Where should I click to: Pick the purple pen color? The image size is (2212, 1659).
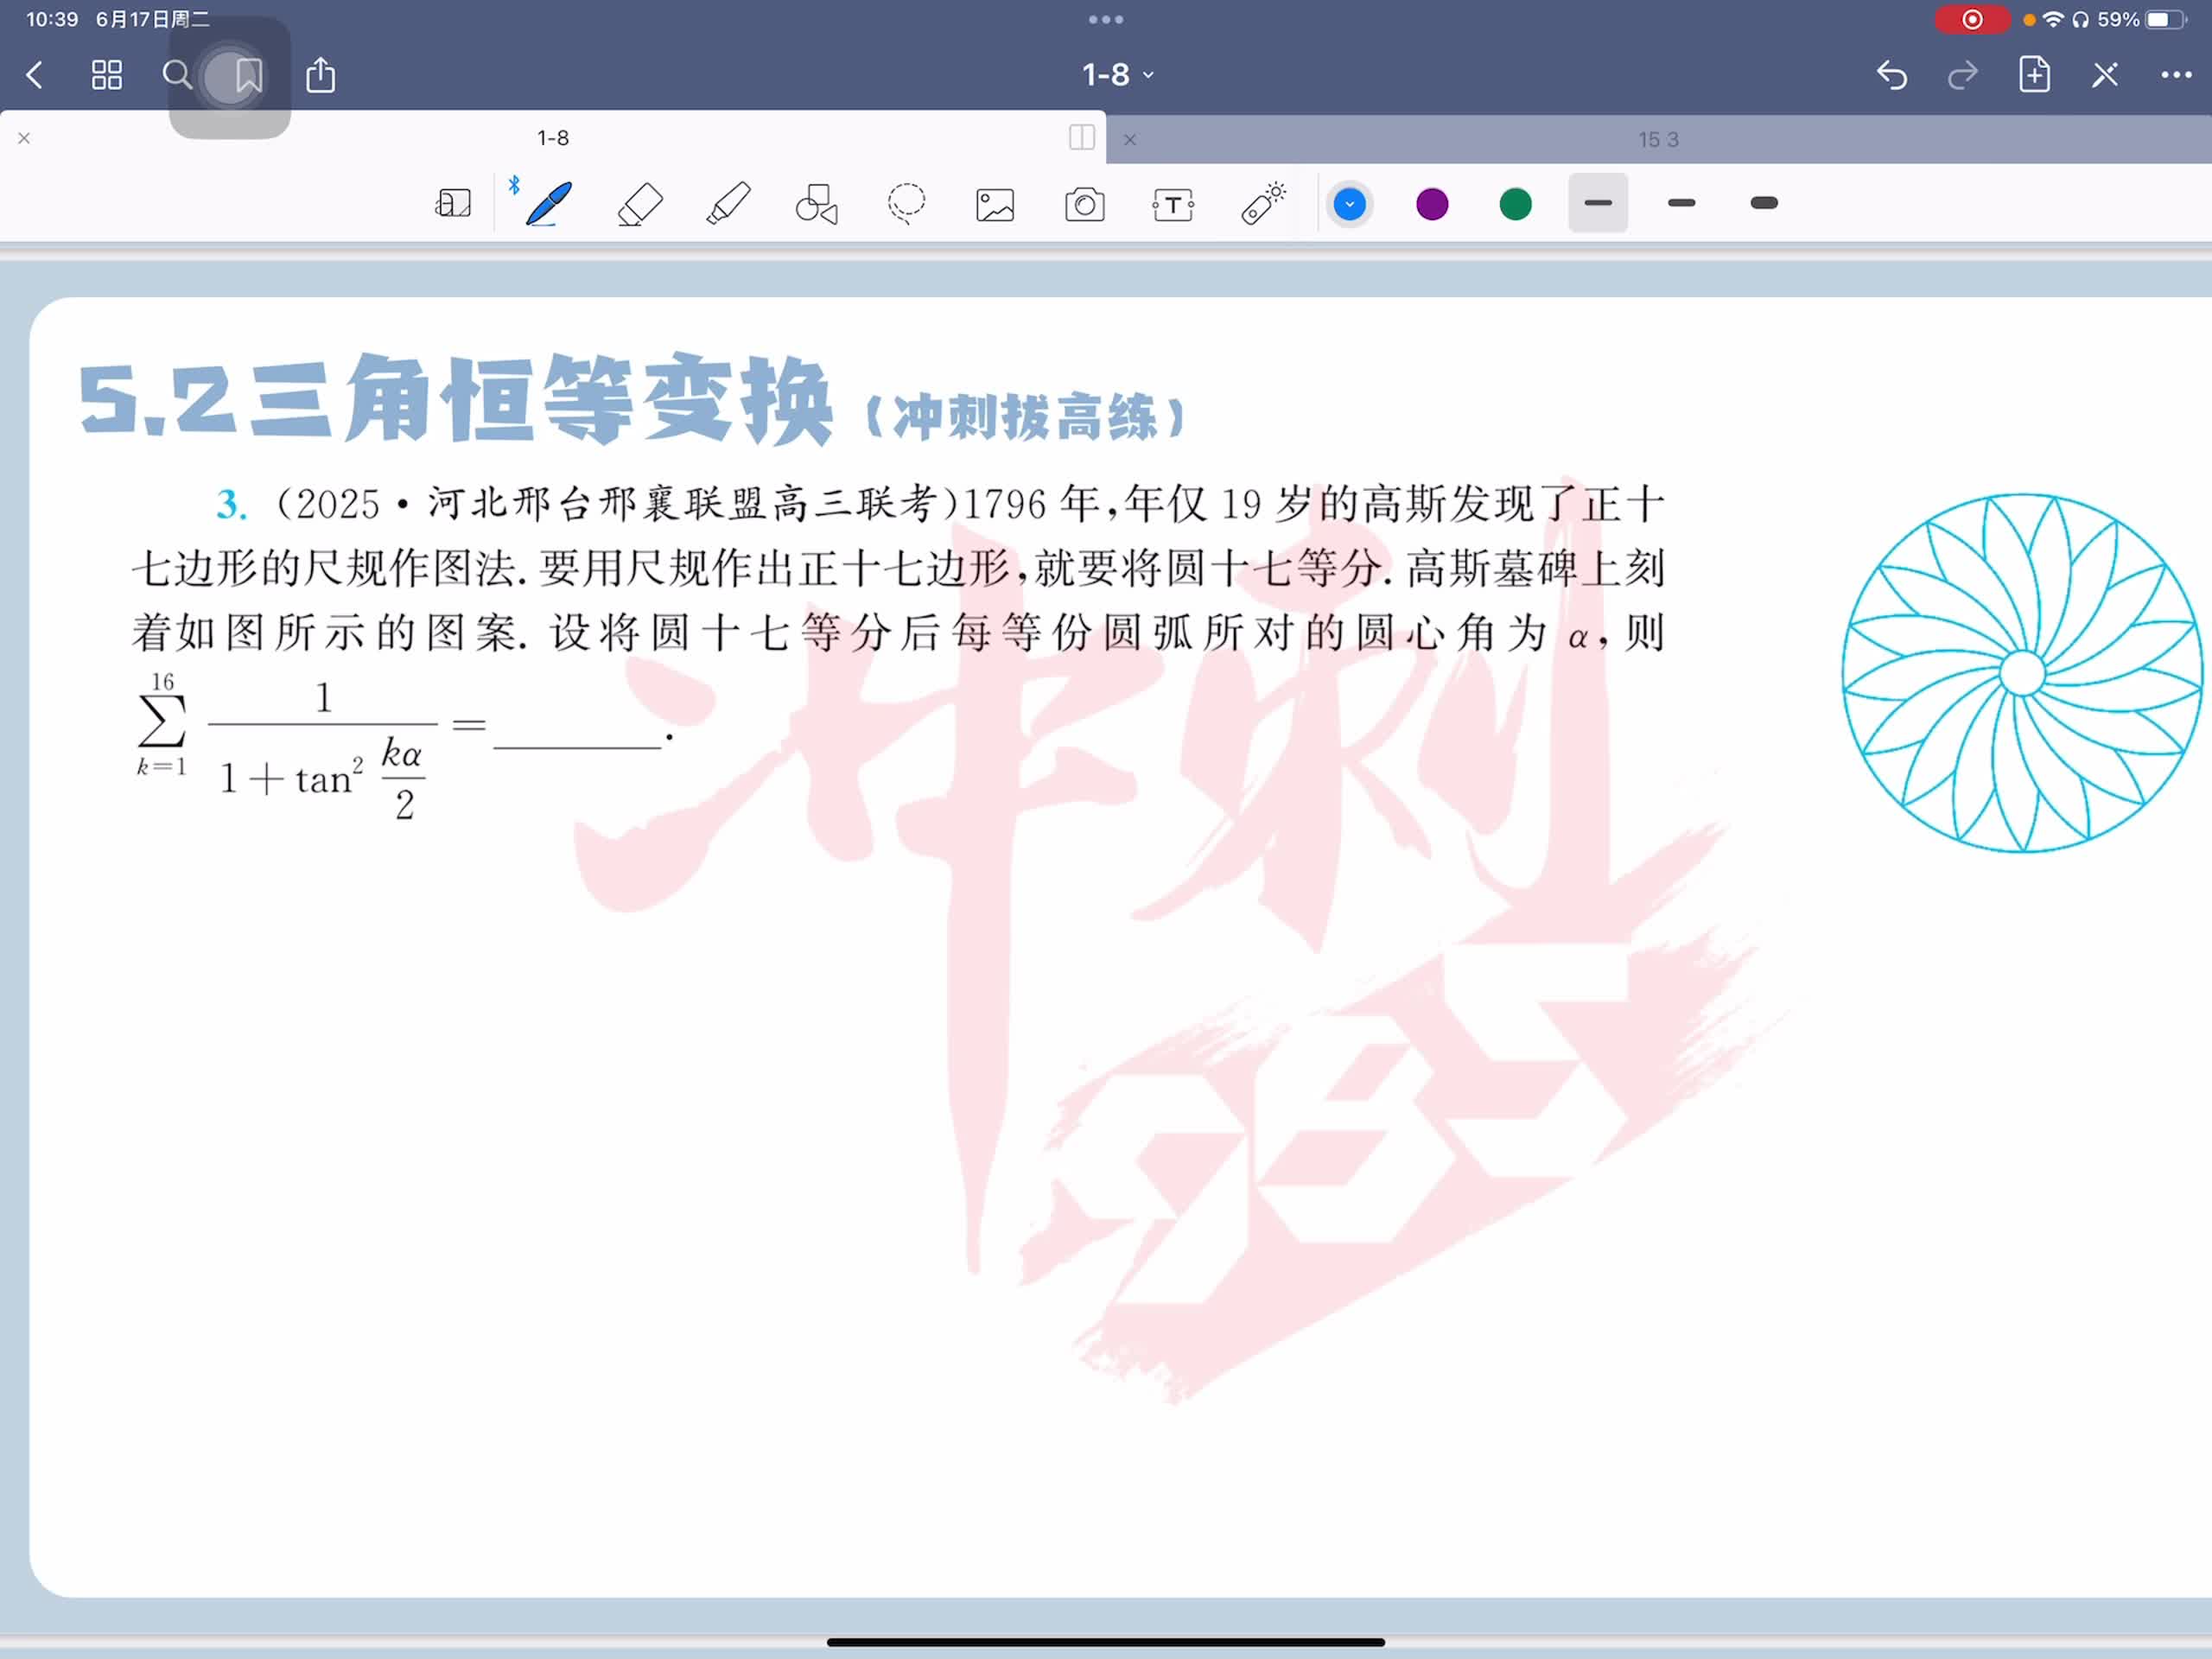pyautogui.click(x=1432, y=204)
